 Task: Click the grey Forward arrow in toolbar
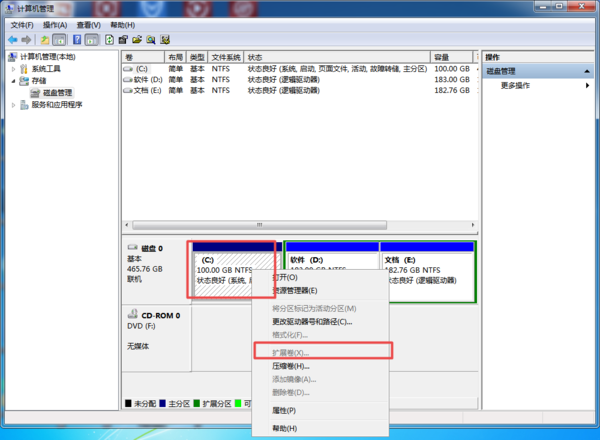[26, 39]
